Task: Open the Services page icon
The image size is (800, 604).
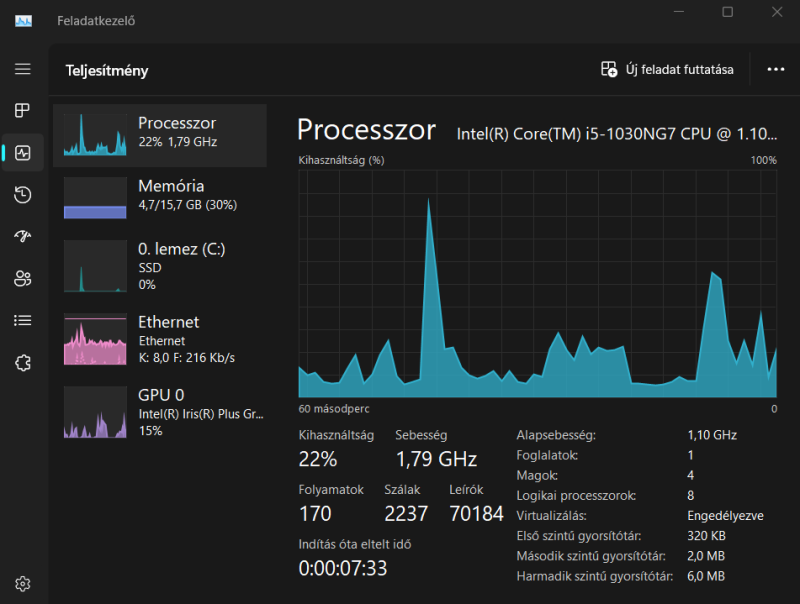Action: pyautogui.click(x=22, y=363)
